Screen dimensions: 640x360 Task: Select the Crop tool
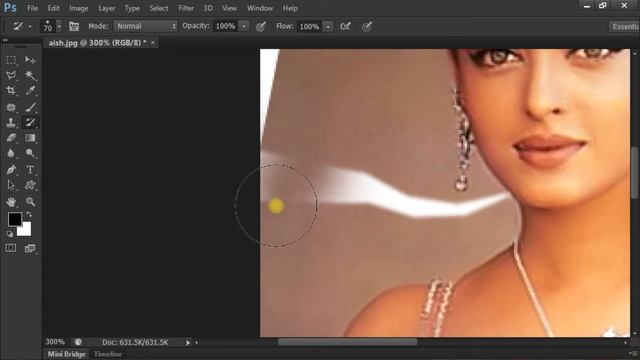click(x=11, y=91)
